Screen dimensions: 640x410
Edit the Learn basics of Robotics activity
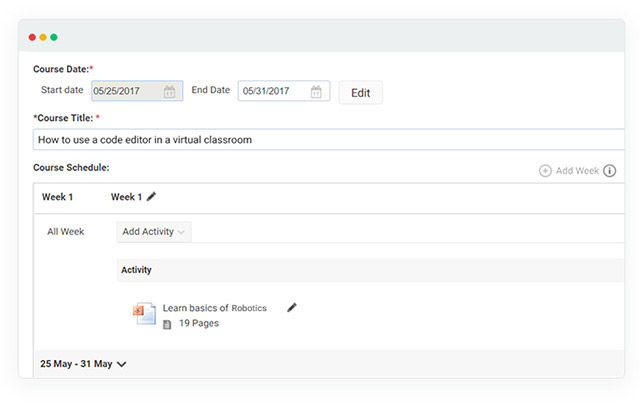click(x=291, y=308)
